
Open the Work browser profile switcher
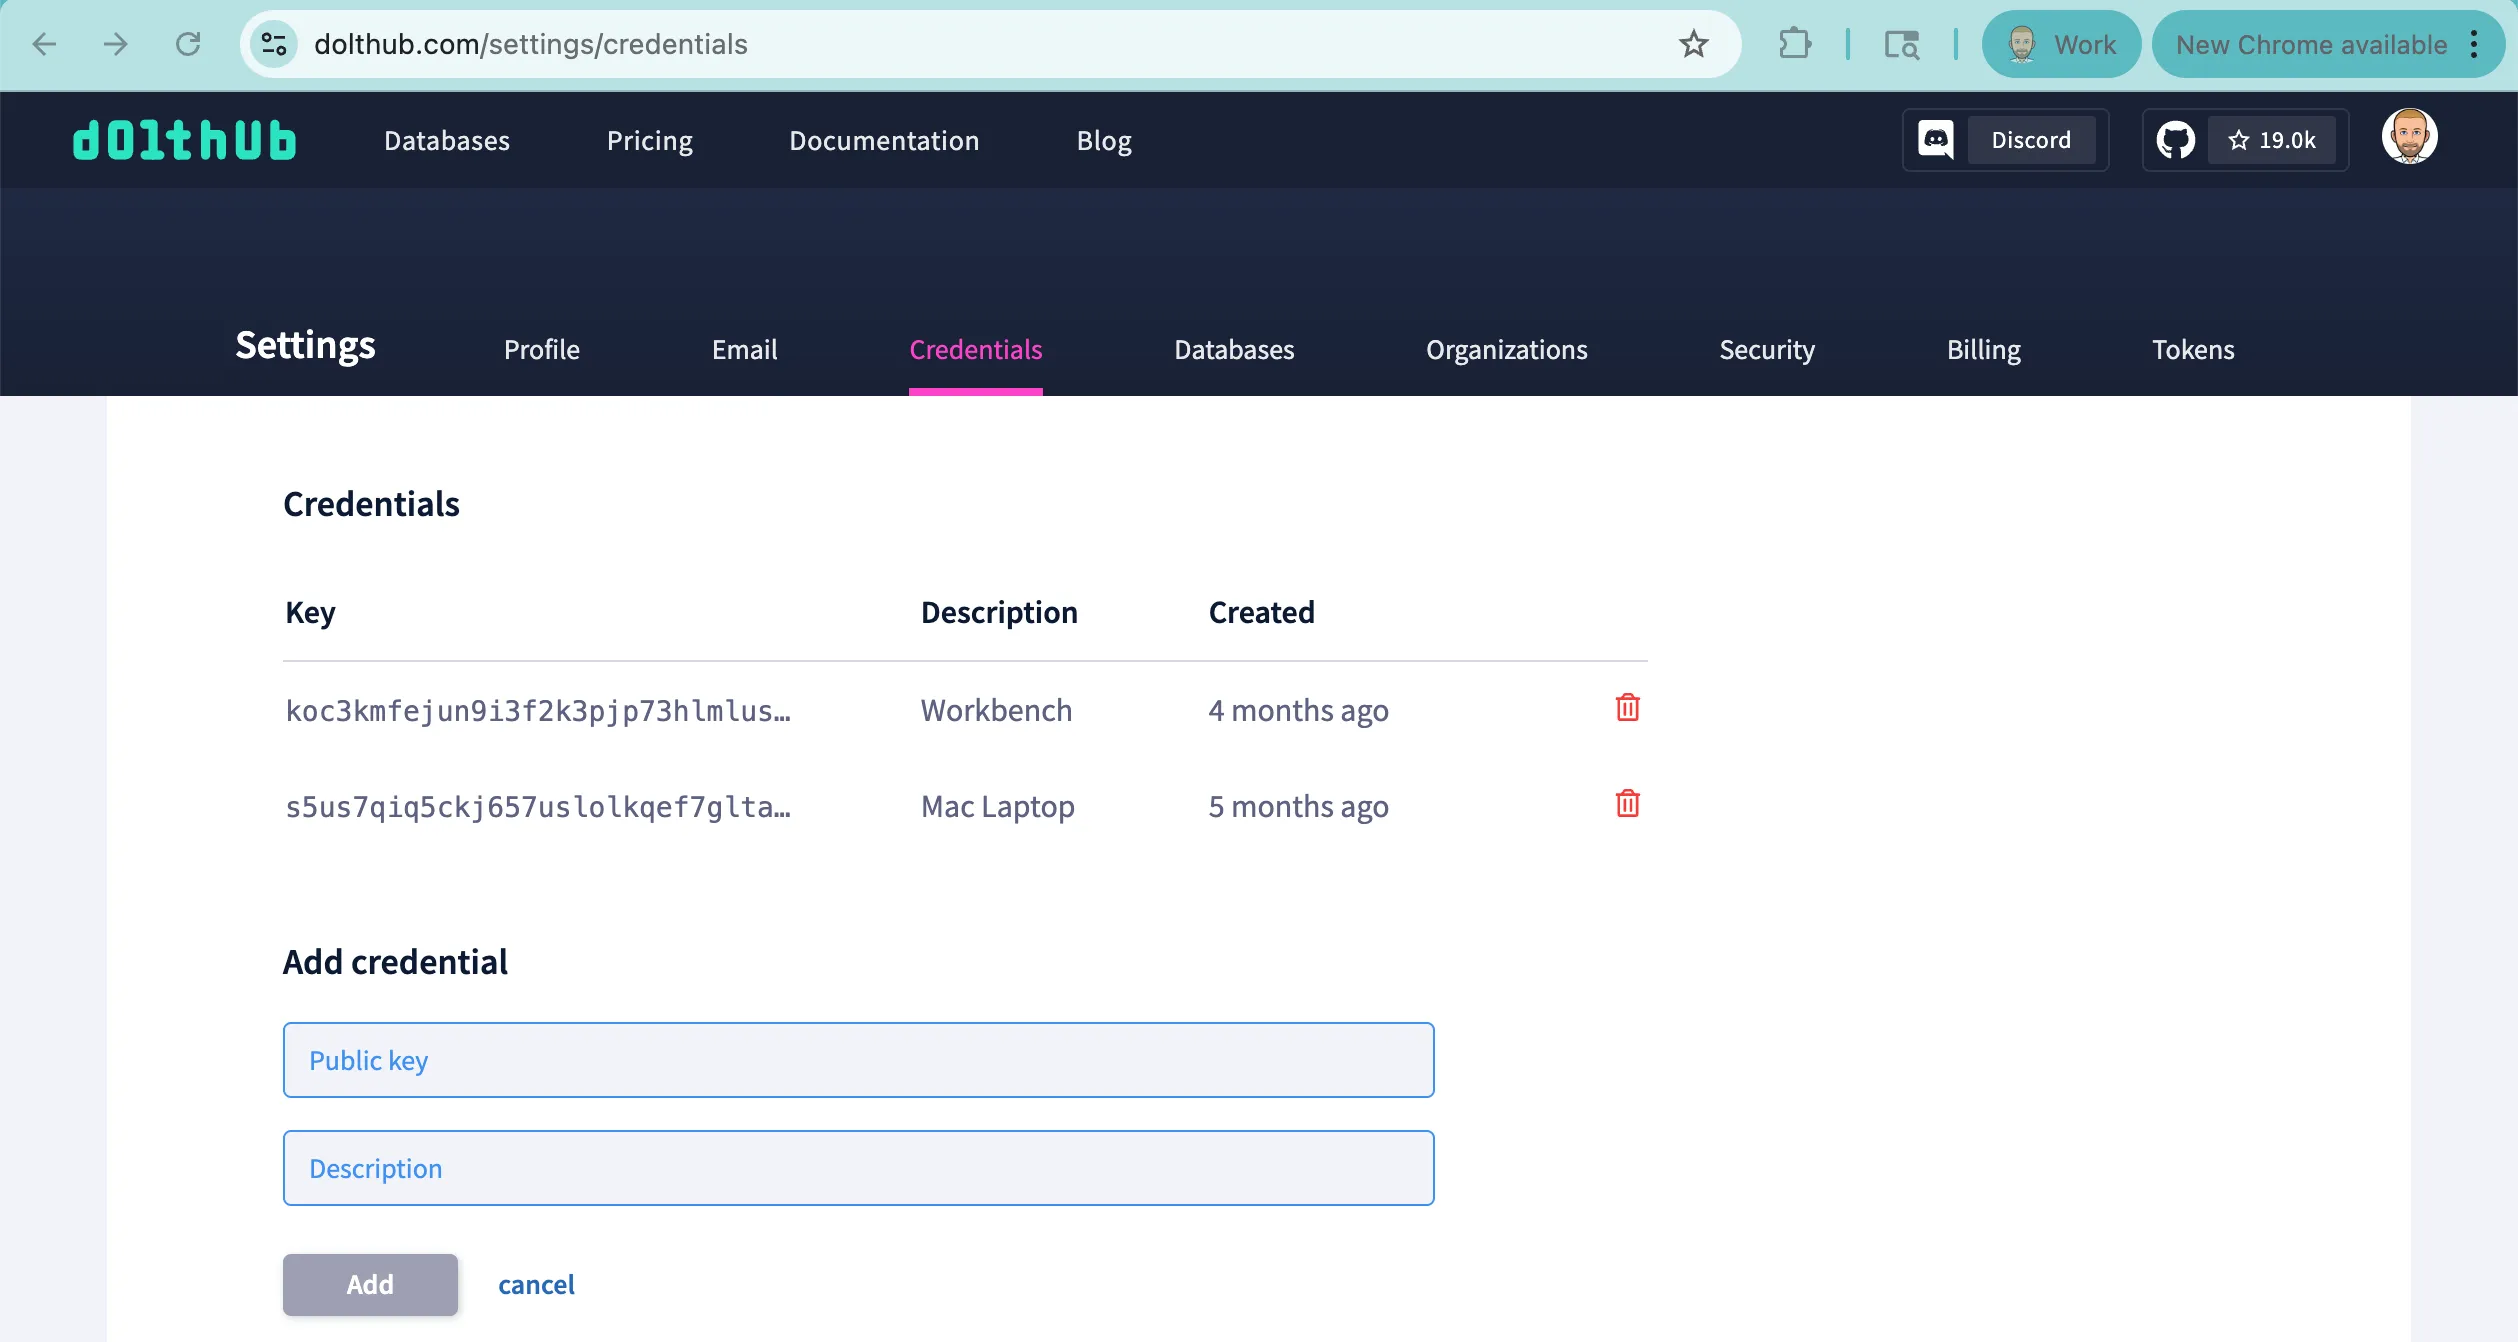tap(2061, 44)
